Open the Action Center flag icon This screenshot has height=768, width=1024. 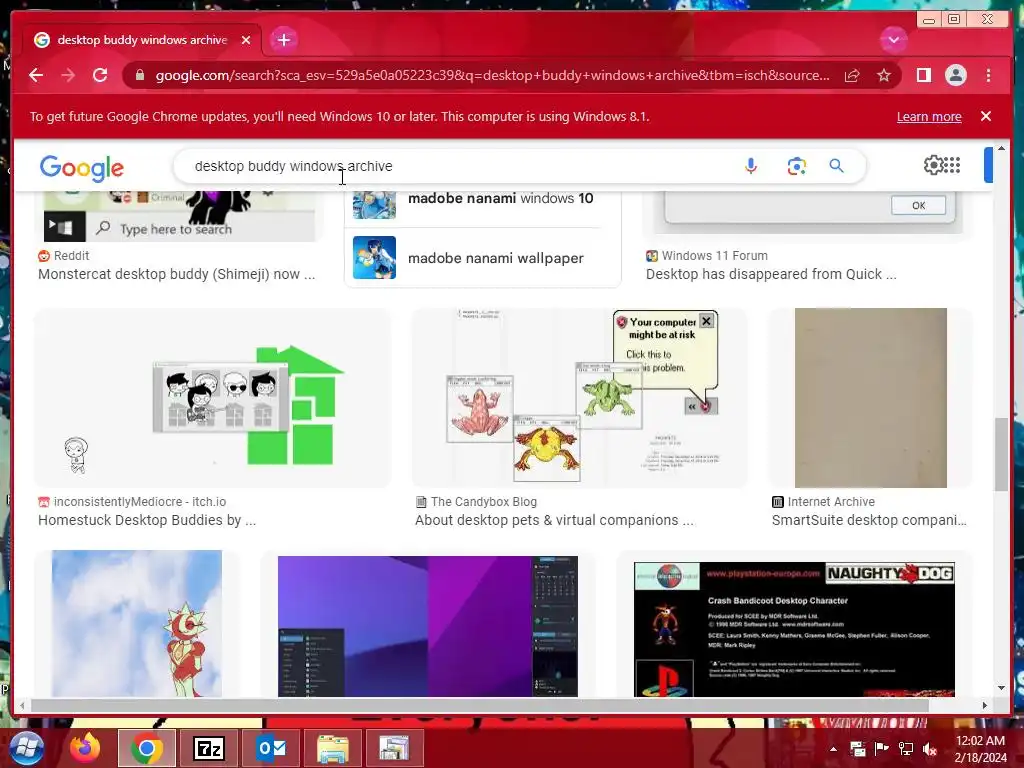coord(881,749)
